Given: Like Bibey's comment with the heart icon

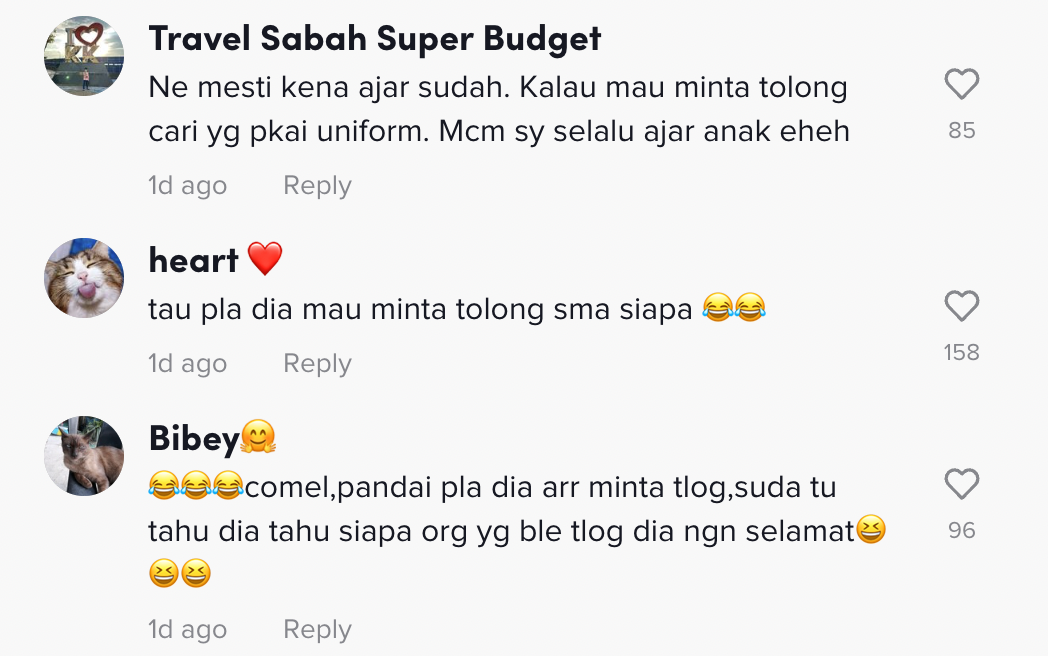Looking at the screenshot, I should (961, 485).
